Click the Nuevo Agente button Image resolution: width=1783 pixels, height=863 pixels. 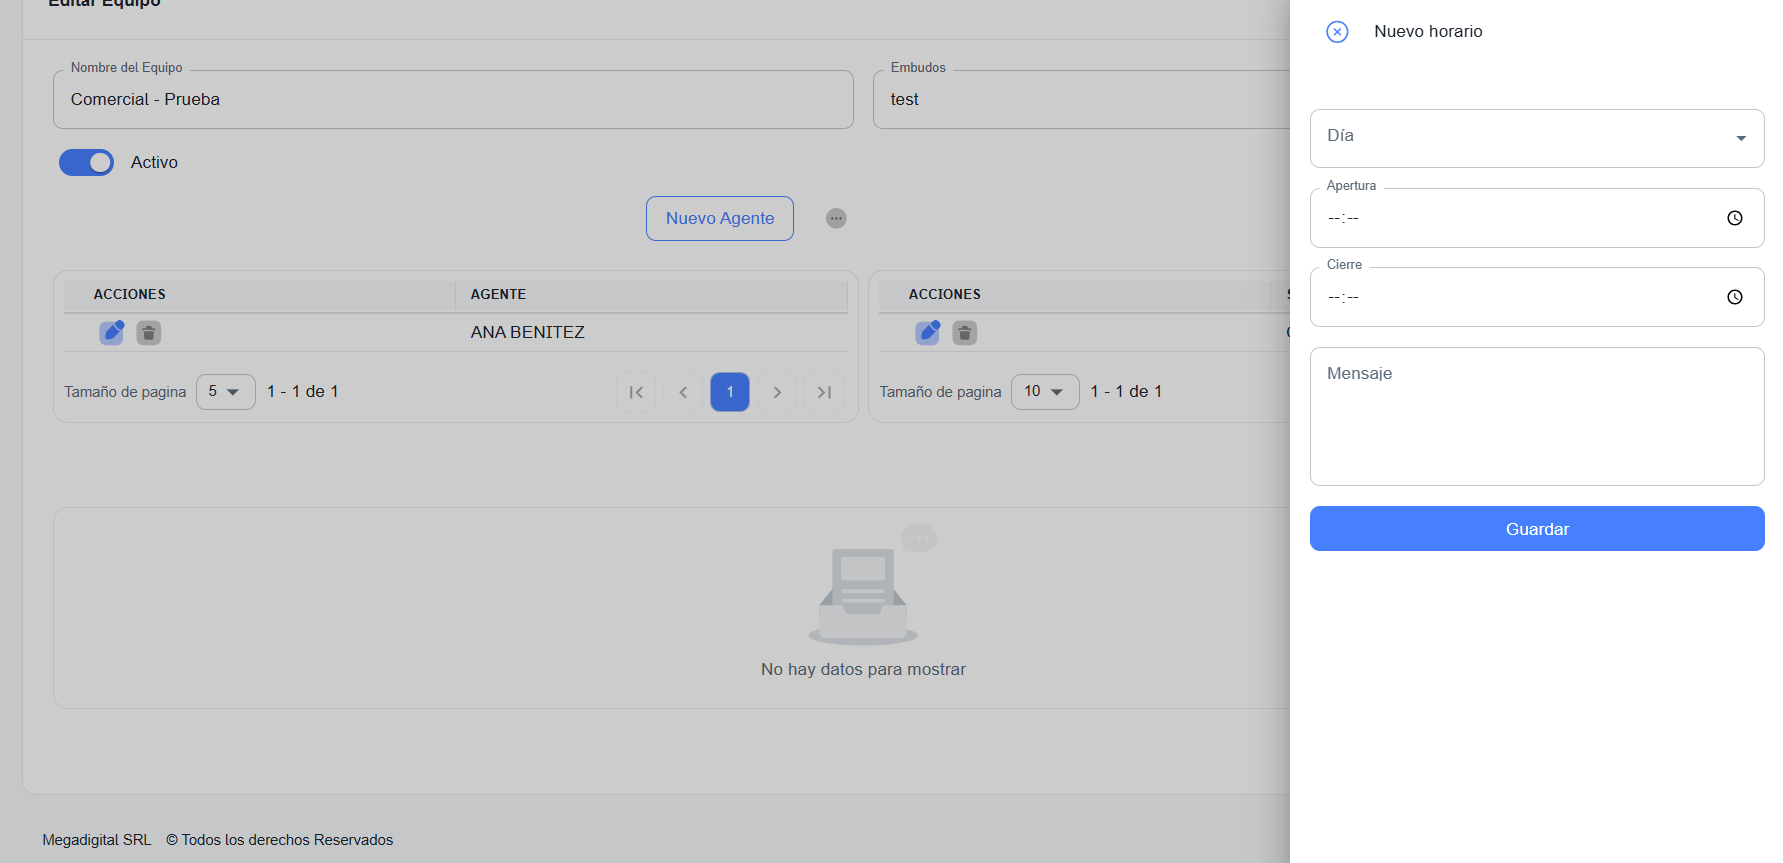coord(719,218)
